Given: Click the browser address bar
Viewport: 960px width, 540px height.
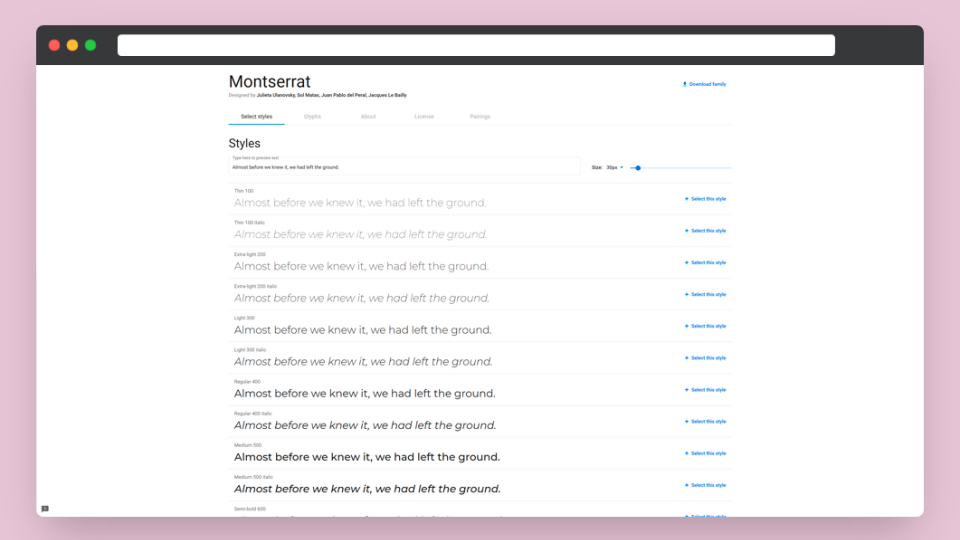Looking at the screenshot, I should pos(476,45).
